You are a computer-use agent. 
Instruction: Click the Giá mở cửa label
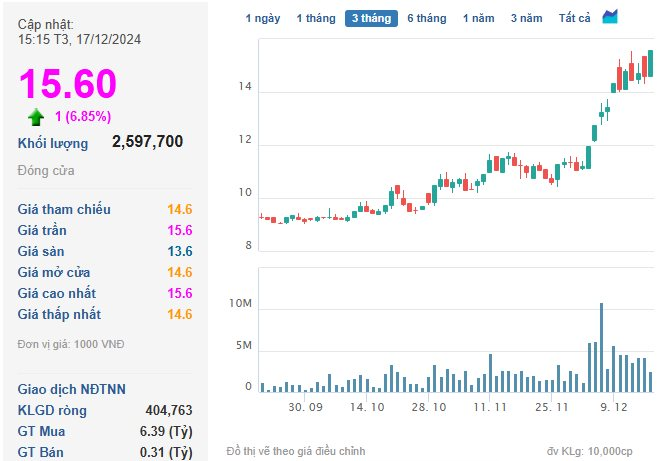tap(54, 272)
